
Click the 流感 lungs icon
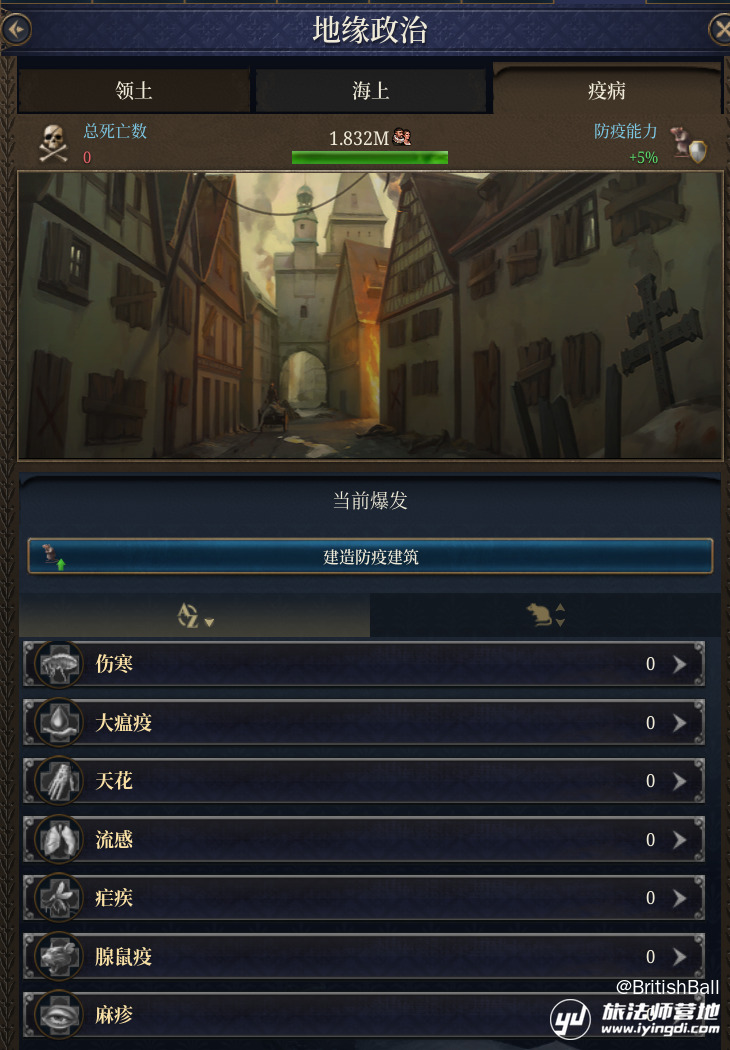(x=59, y=840)
